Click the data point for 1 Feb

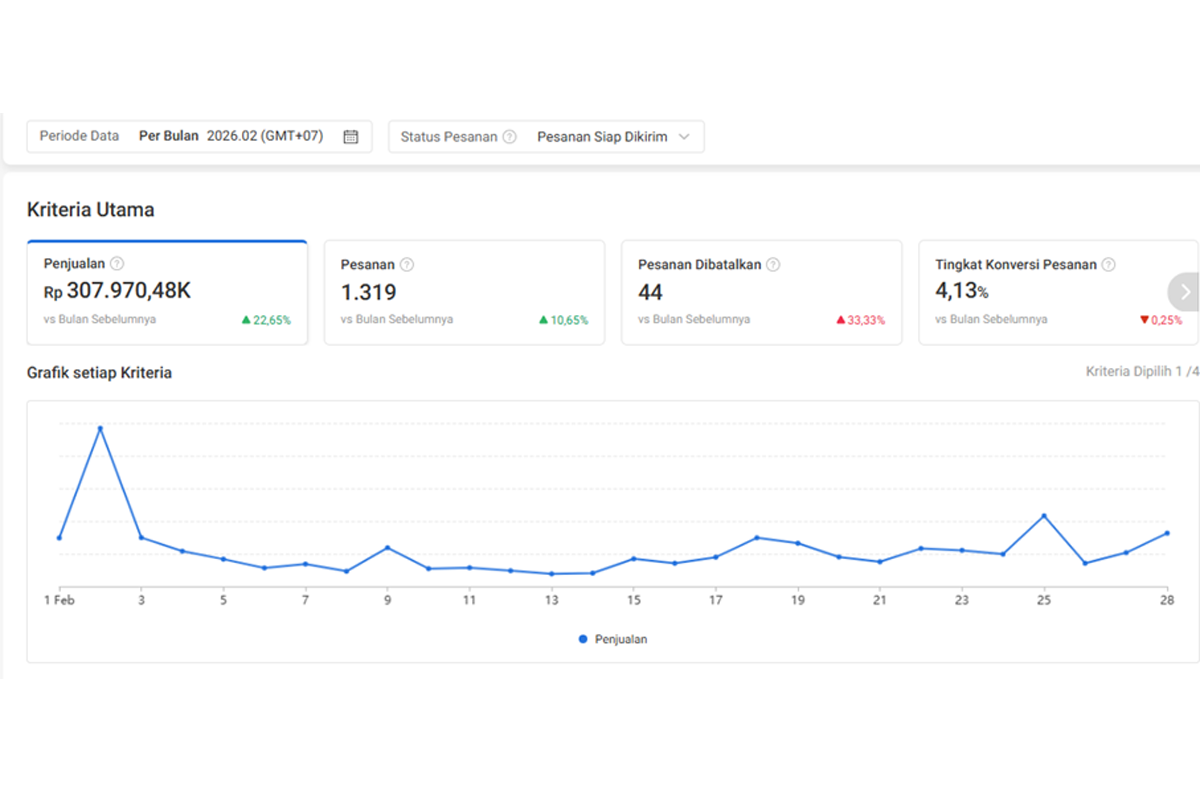59,538
